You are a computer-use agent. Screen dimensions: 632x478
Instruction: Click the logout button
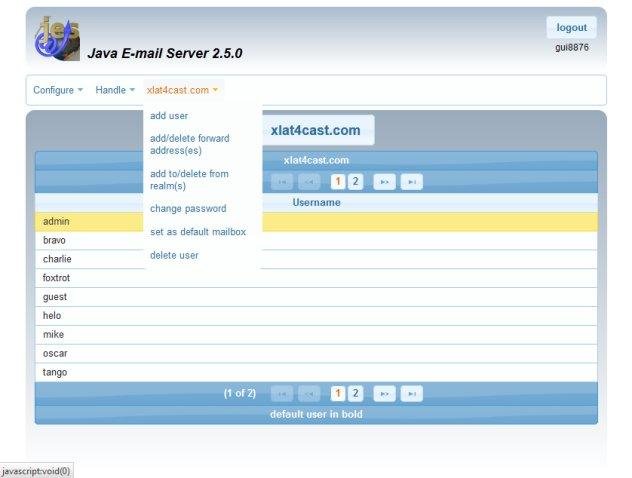[572, 27]
